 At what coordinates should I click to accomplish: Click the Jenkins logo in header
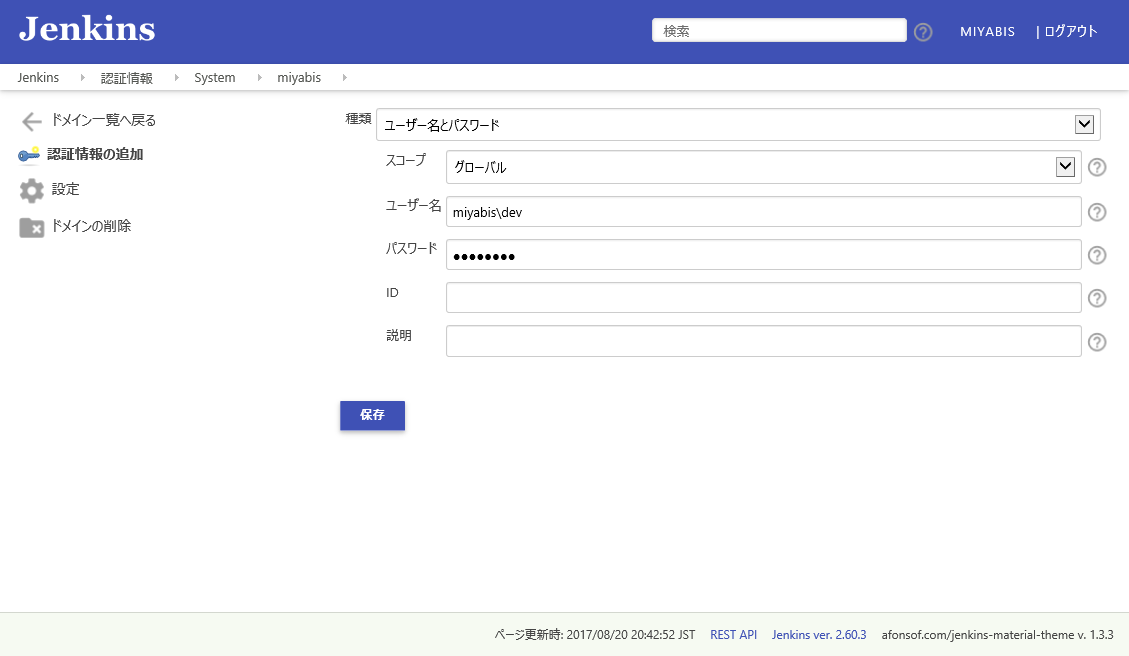click(x=87, y=30)
